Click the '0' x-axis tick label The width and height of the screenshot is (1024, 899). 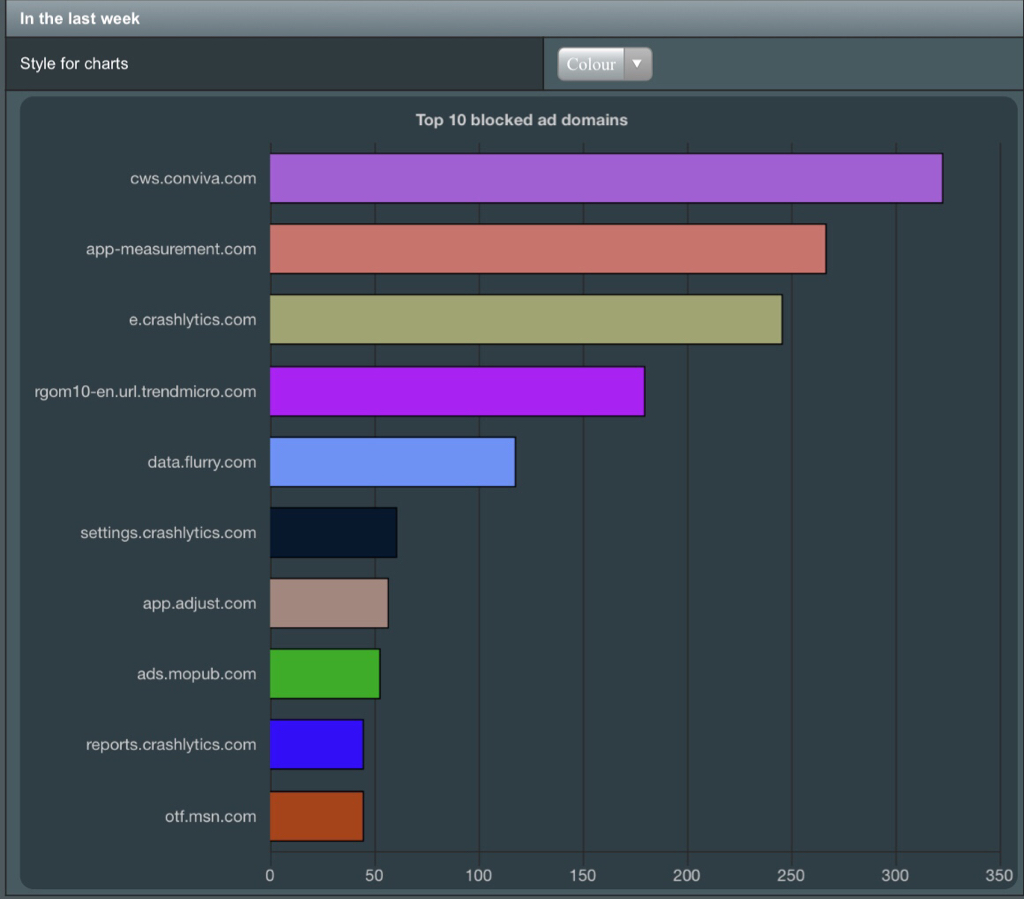(x=270, y=875)
